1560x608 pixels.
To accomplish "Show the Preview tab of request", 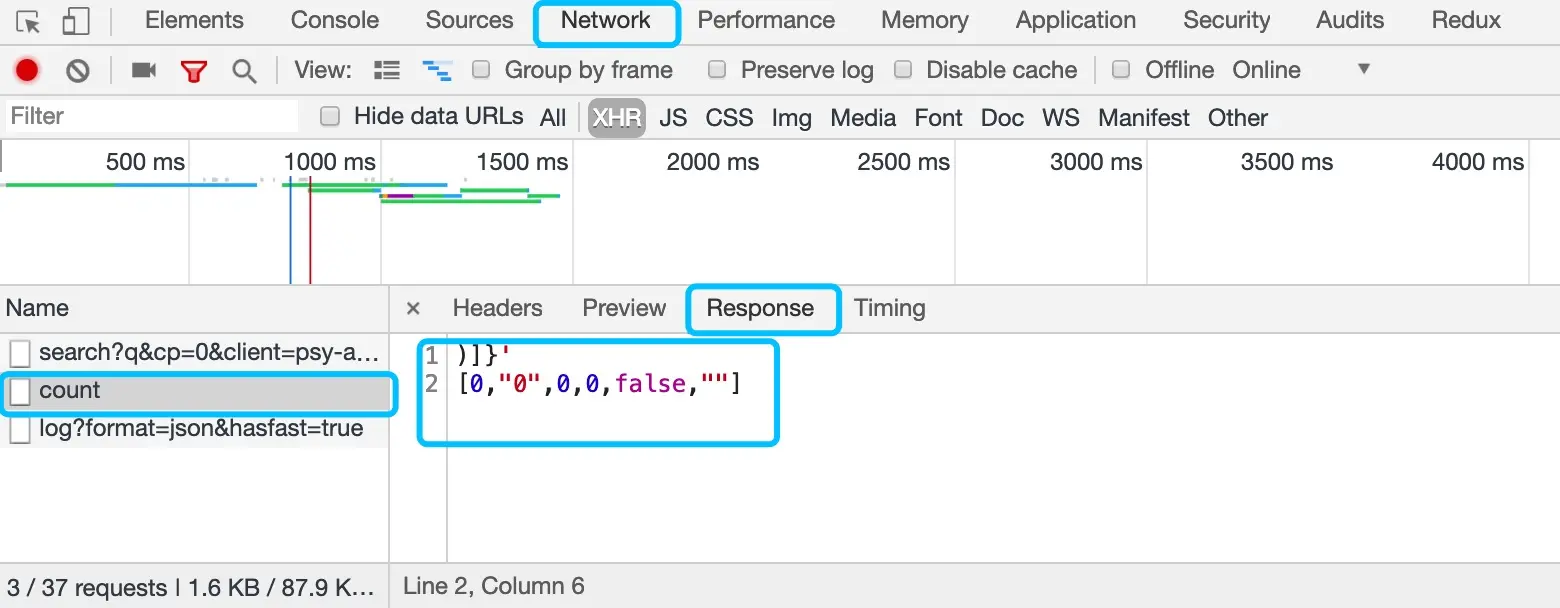I will [x=624, y=308].
